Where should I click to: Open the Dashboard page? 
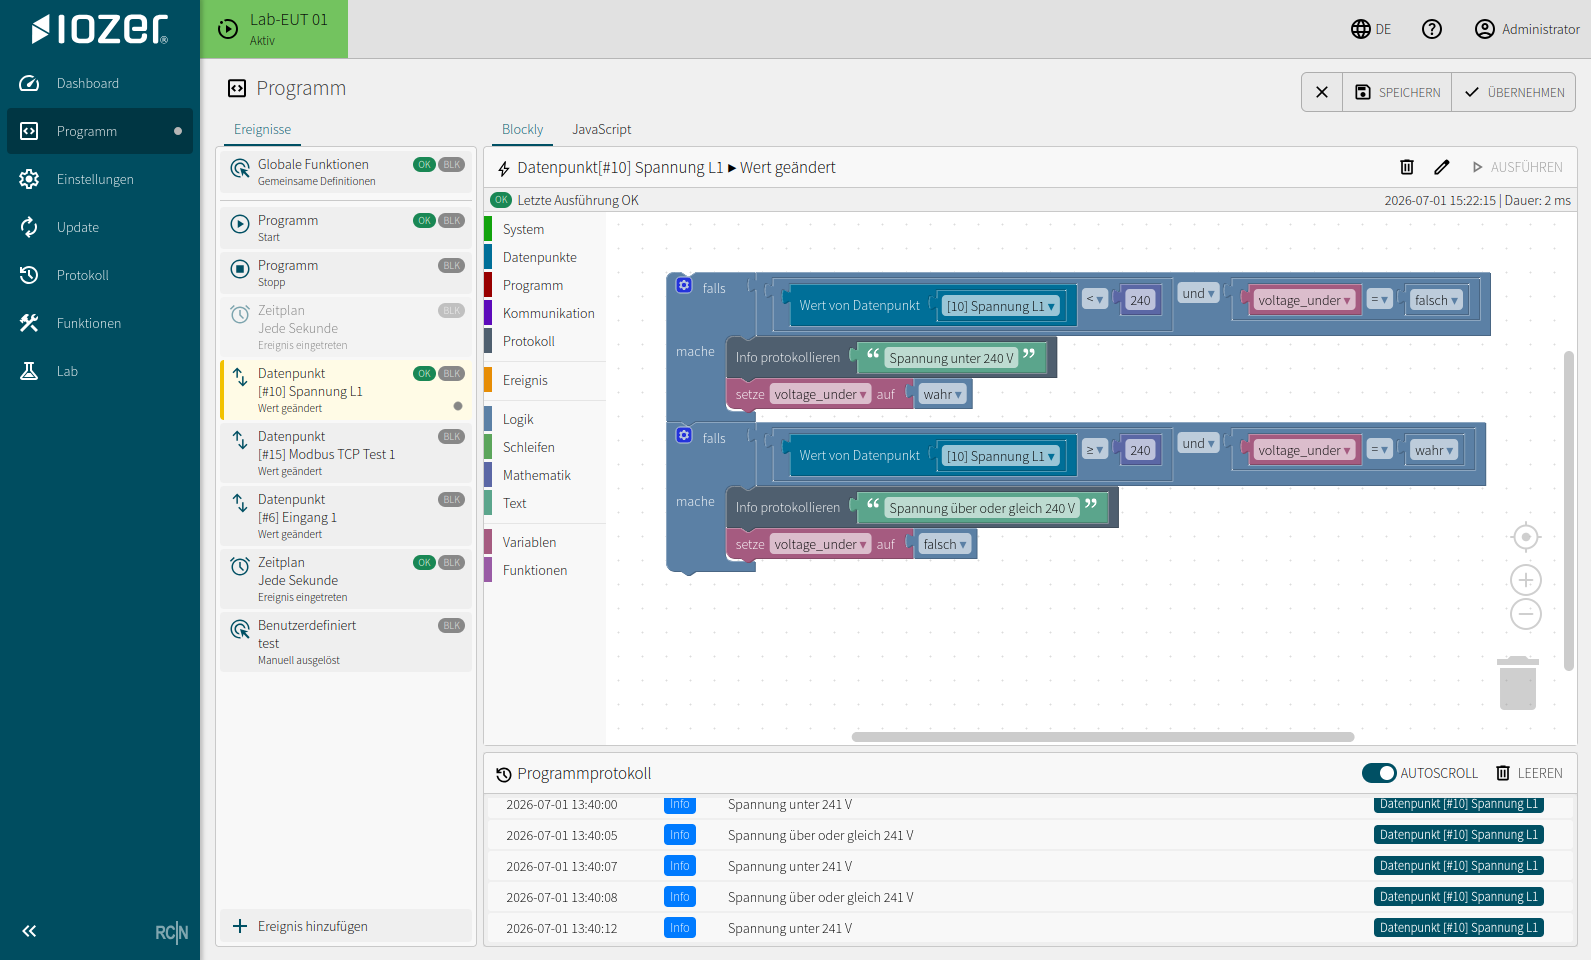(100, 83)
